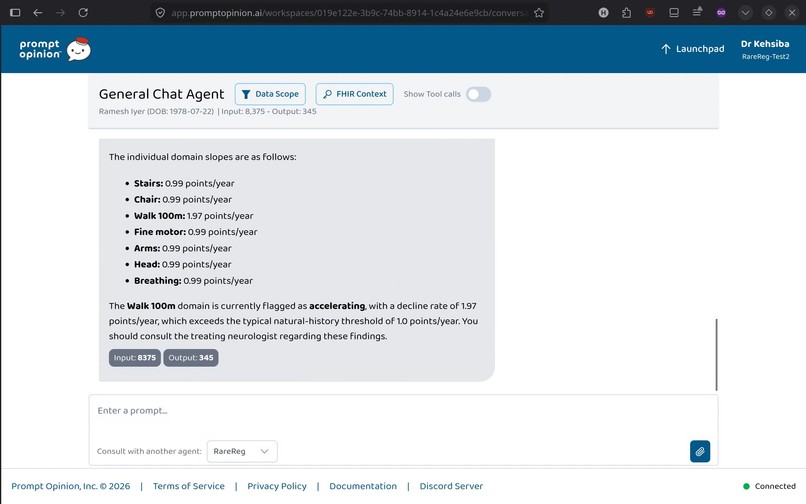This screenshot has height=504, width=806.
Task: Click the bold word accelerating
Action: click(x=337, y=306)
